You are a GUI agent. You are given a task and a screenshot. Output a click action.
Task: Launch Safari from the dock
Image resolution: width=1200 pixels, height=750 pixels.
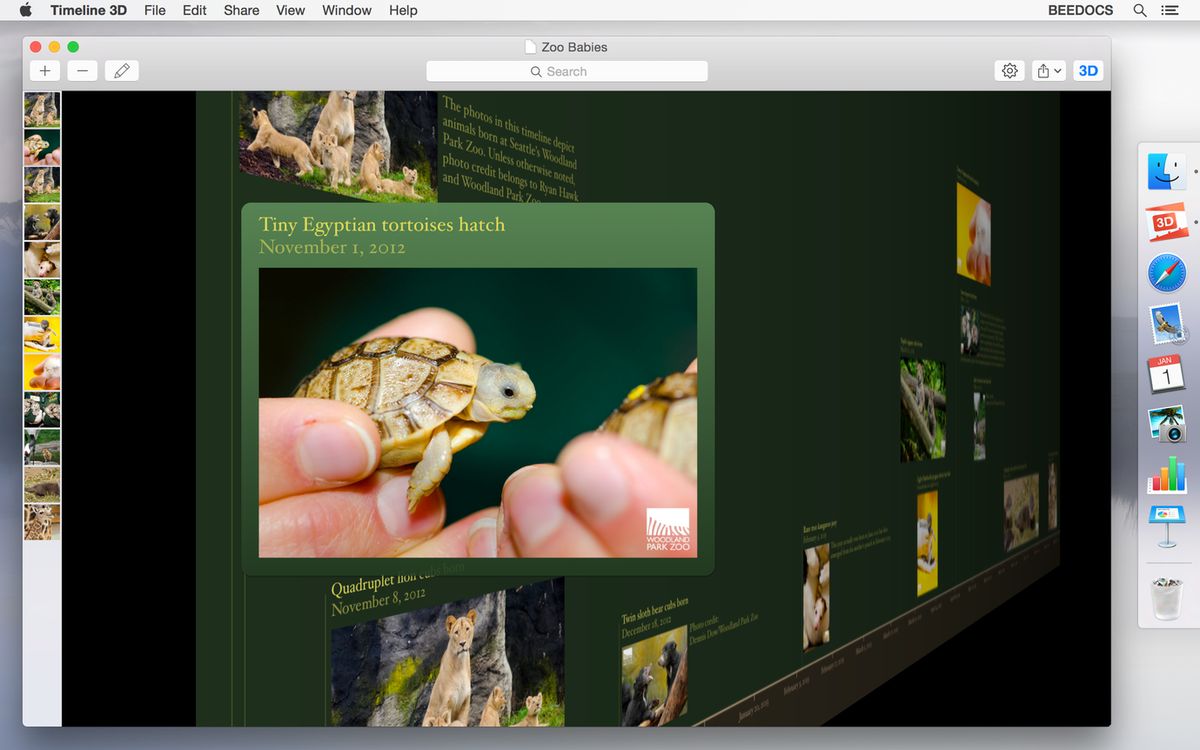pyautogui.click(x=1166, y=273)
